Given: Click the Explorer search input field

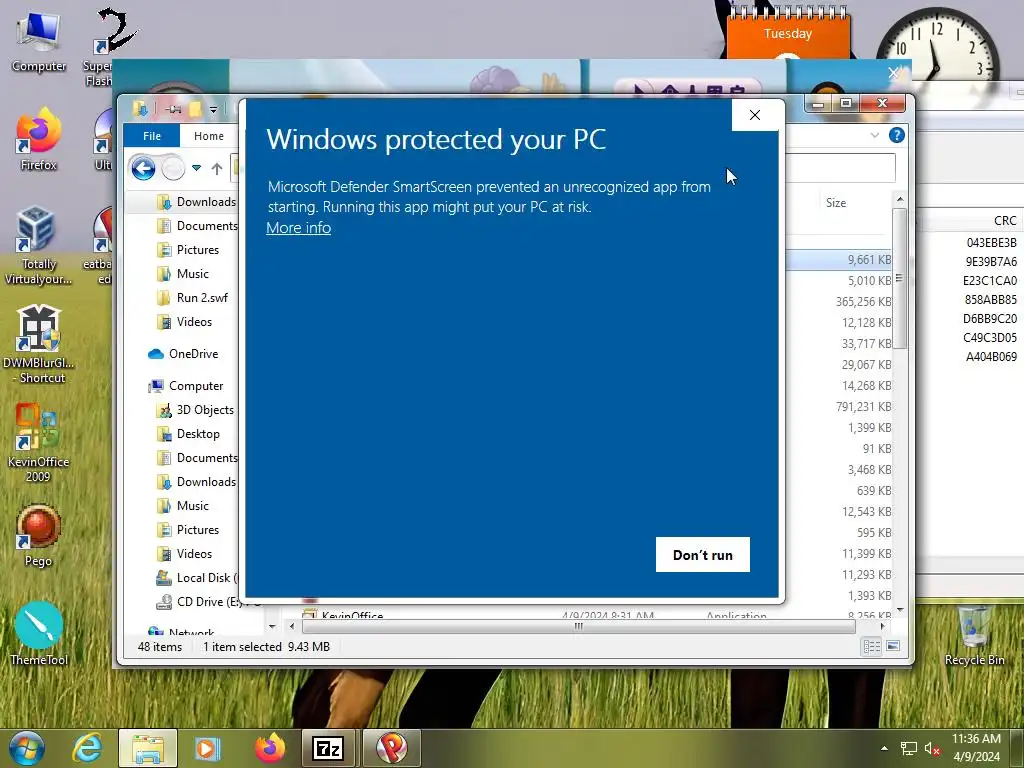Looking at the screenshot, I should pos(840,168).
